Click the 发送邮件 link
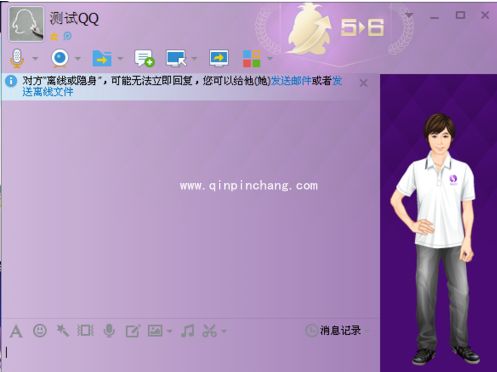 pos(291,80)
